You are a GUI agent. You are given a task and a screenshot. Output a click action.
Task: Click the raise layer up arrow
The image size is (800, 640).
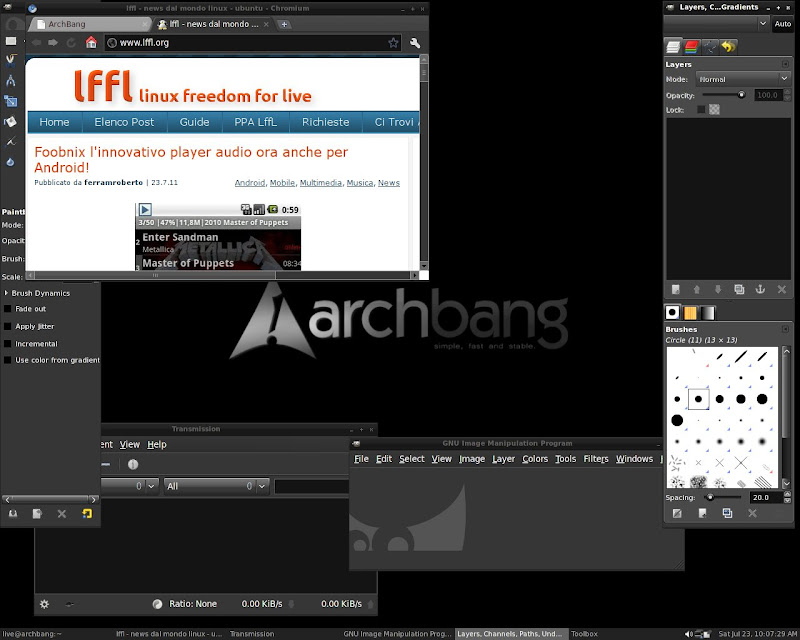697,289
